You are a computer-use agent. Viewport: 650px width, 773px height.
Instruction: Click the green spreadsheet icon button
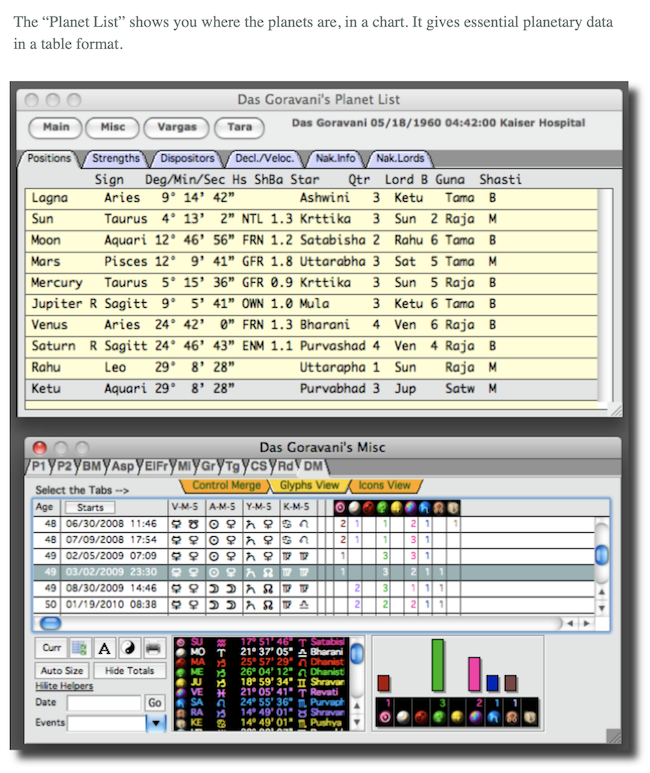click(79, 648)
